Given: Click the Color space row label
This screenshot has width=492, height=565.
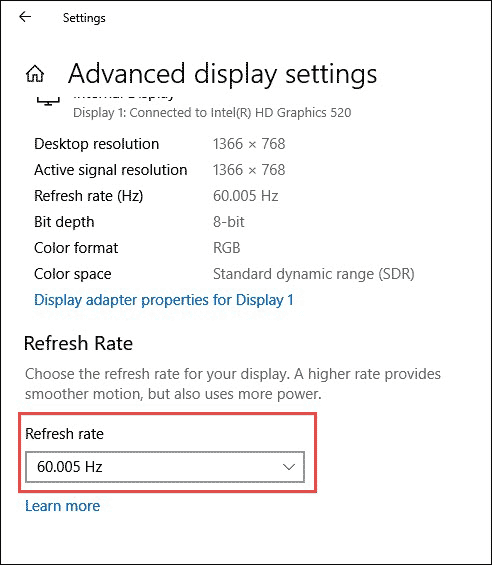Looking at the screenshot, I should point(72,274).
